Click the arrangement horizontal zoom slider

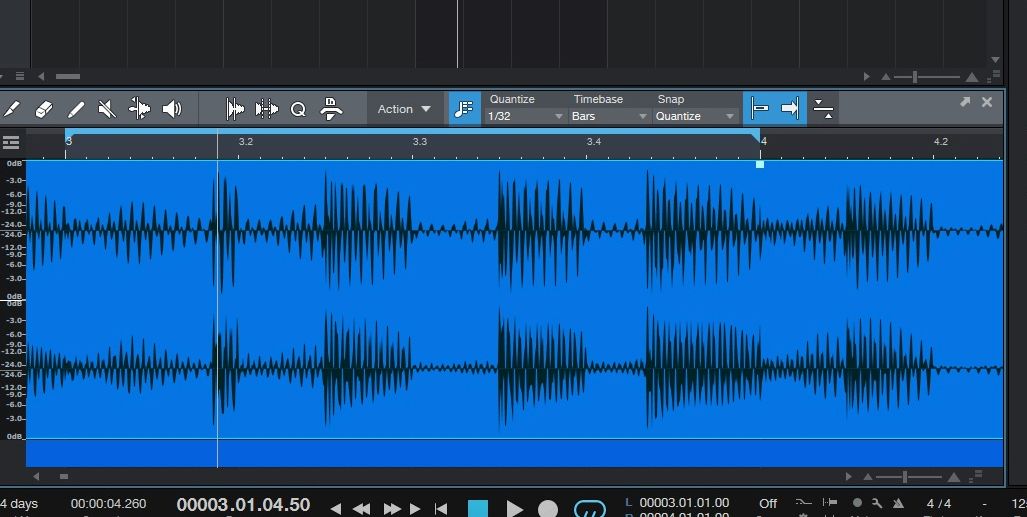click(927, 77)
